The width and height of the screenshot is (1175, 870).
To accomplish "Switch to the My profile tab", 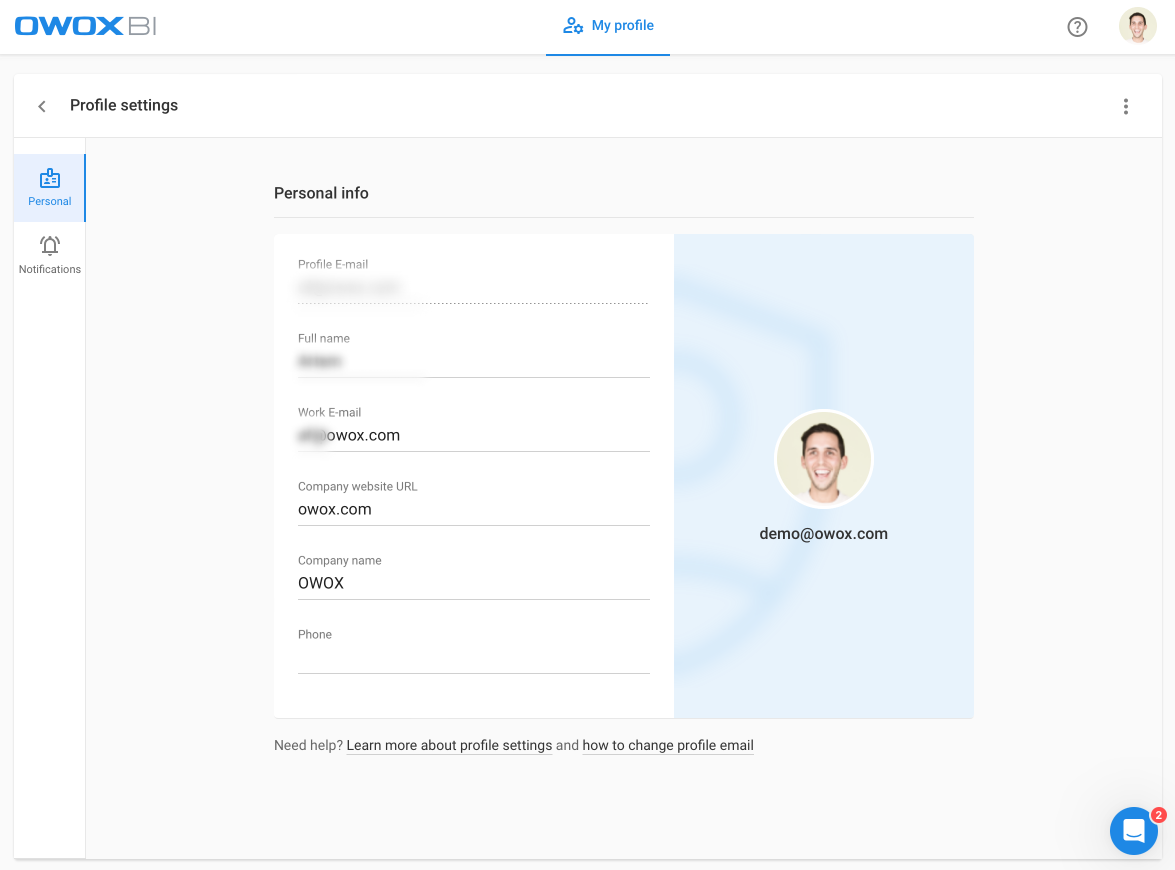I will click(608, 27).
